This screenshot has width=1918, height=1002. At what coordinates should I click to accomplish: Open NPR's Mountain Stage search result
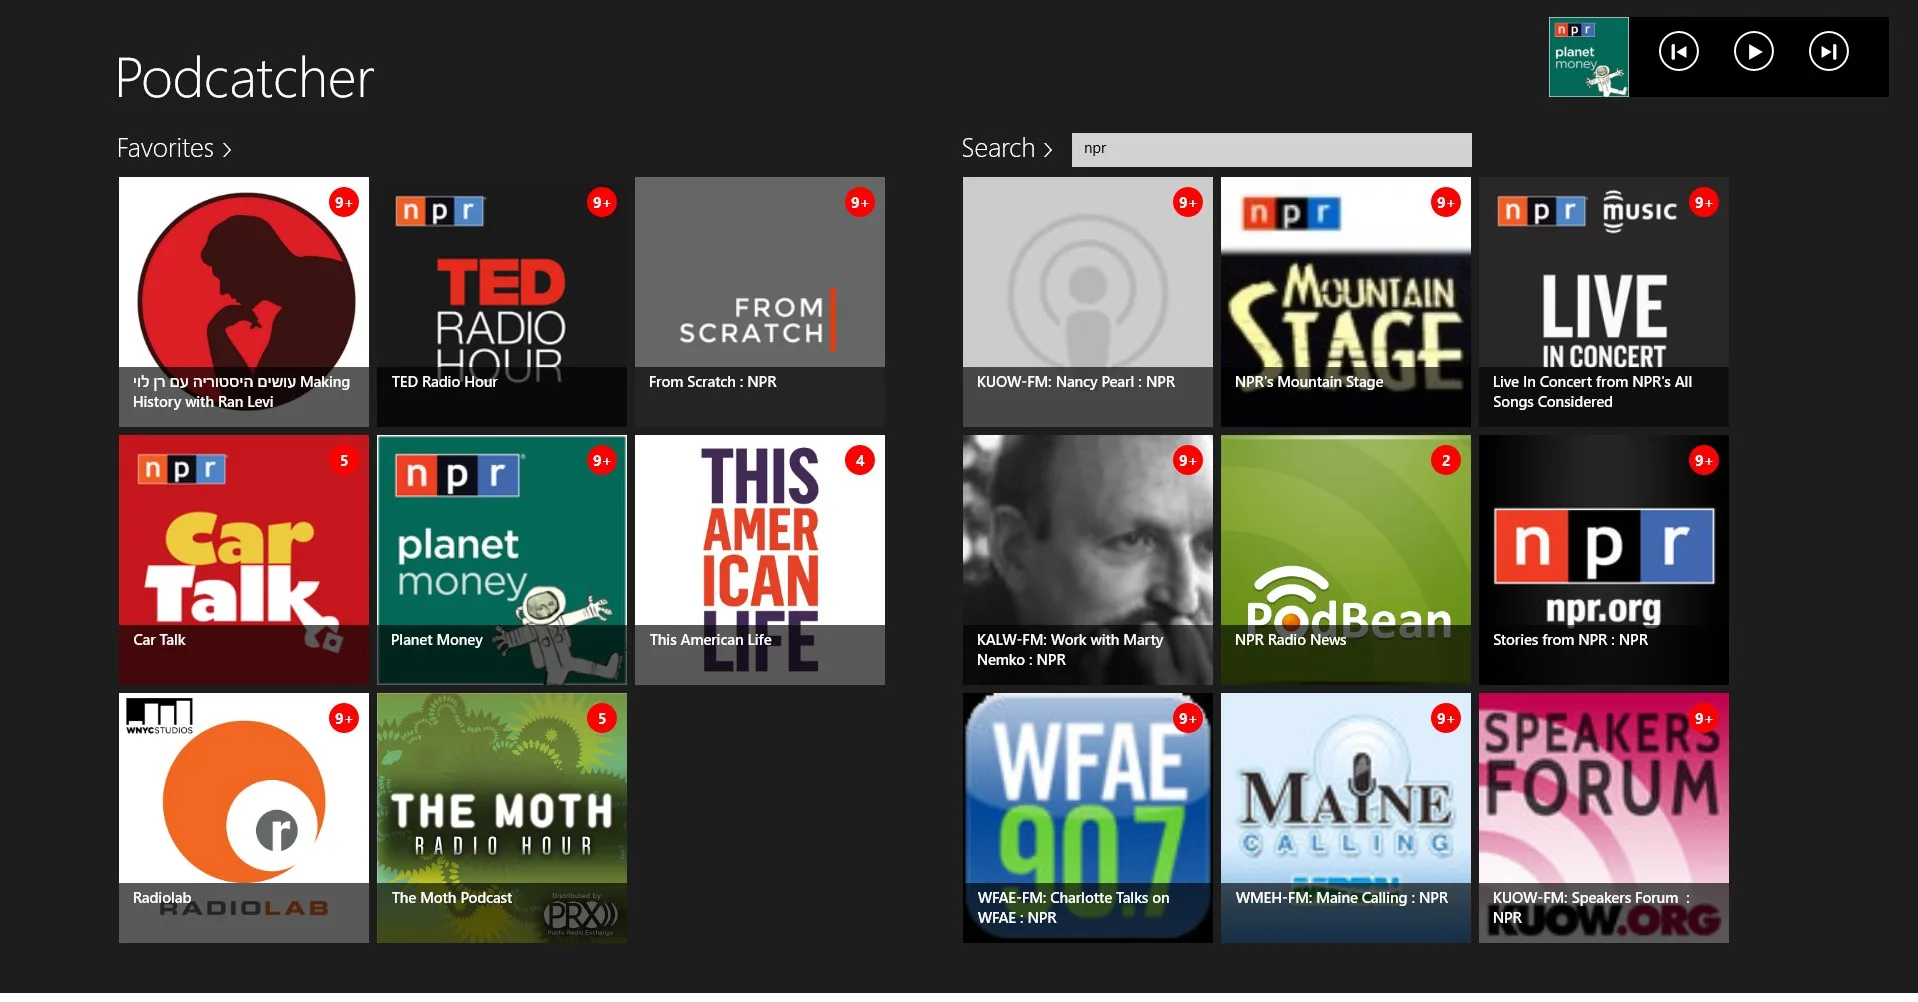[x=1346, y=302]
